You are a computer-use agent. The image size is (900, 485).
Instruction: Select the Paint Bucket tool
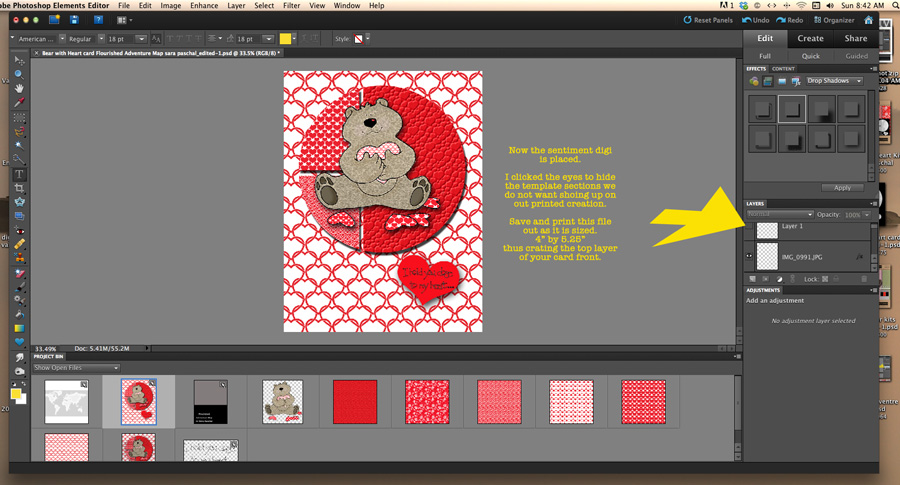19,315
